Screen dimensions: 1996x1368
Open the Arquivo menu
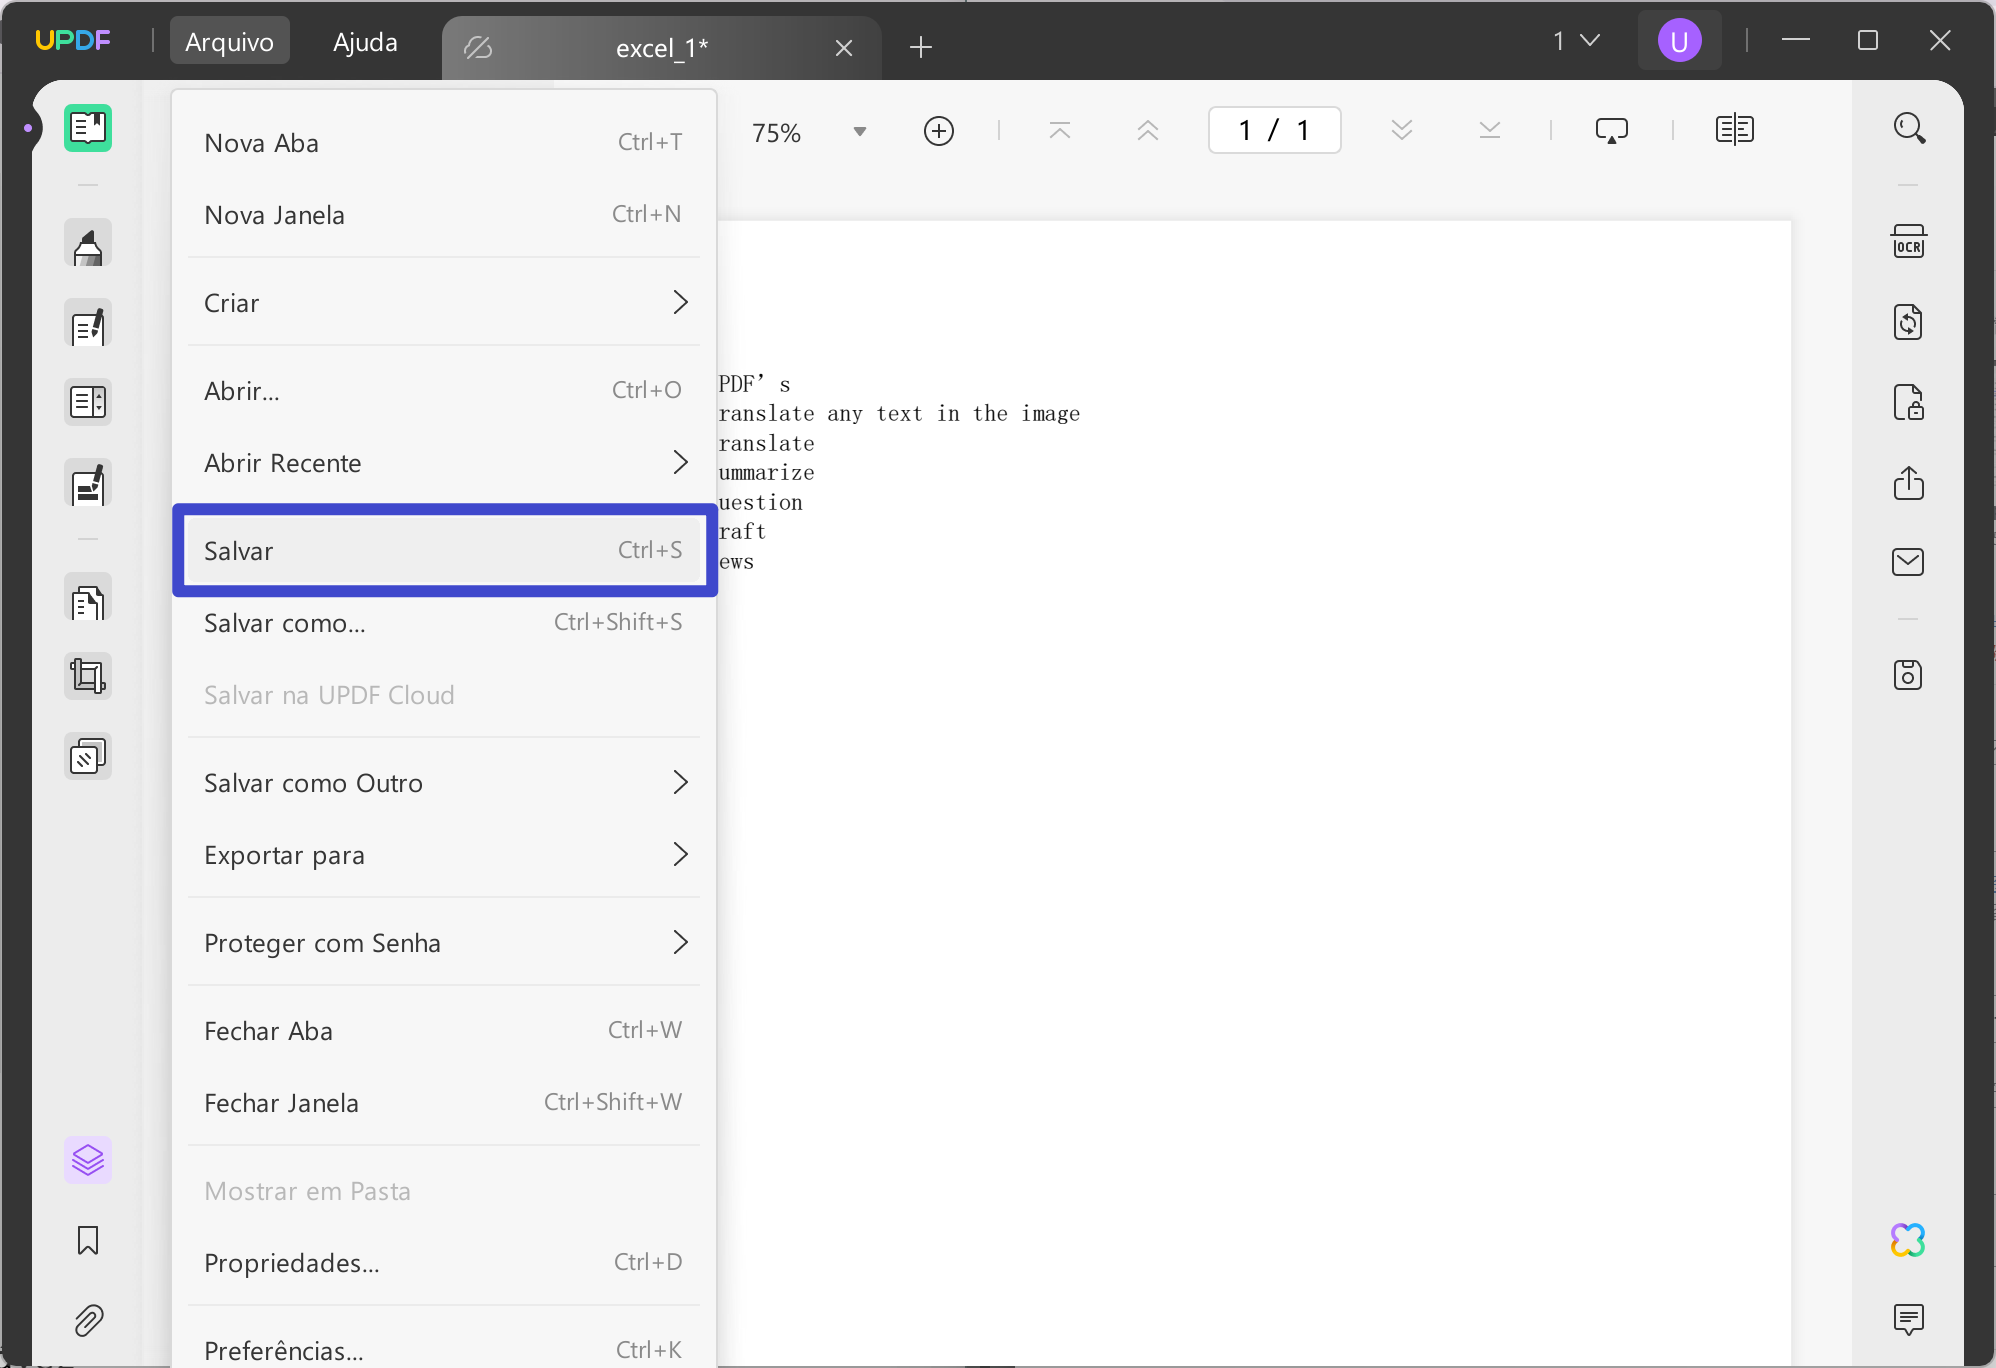point(229,41)
